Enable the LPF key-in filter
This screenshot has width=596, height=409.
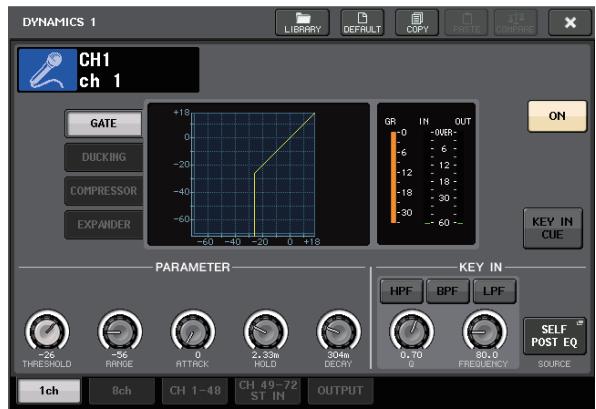[494, 291]
